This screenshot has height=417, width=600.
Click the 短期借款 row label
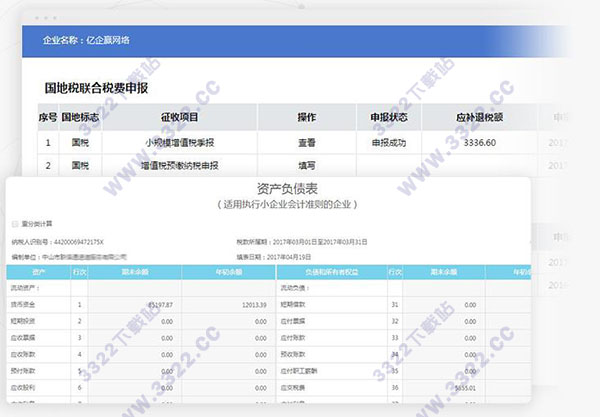293,305
